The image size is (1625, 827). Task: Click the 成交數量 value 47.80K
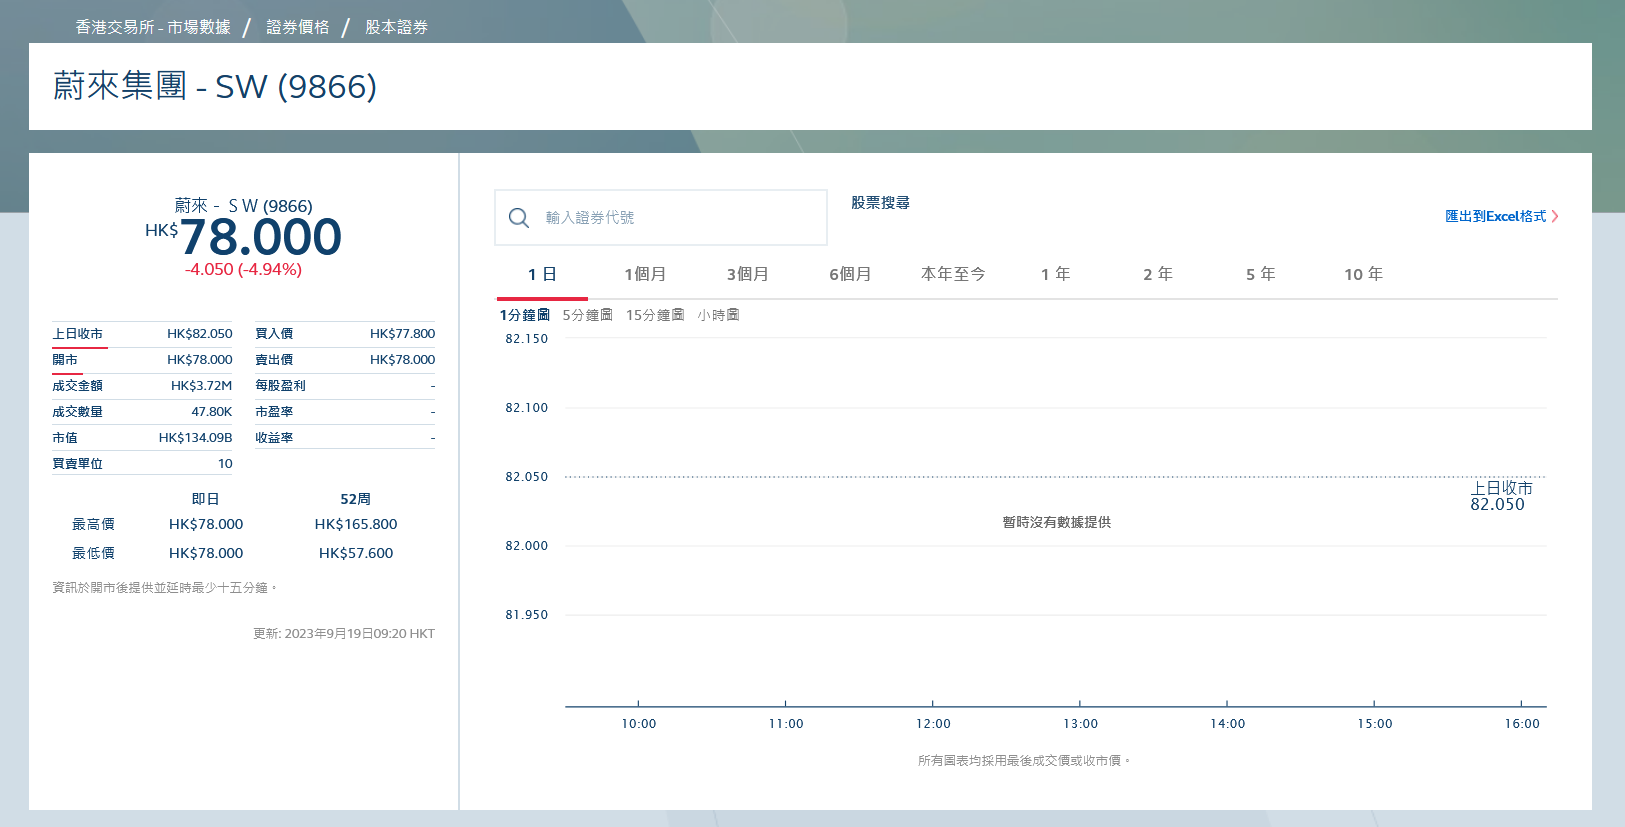[212, 412]
